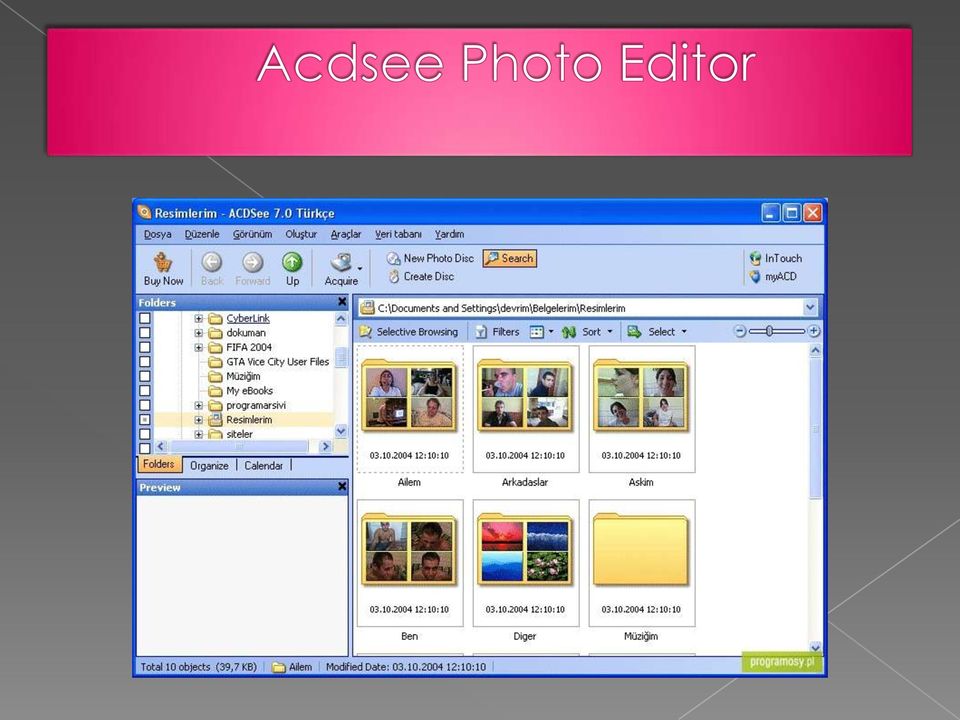Click the Search button

click(x=509, y=258)
